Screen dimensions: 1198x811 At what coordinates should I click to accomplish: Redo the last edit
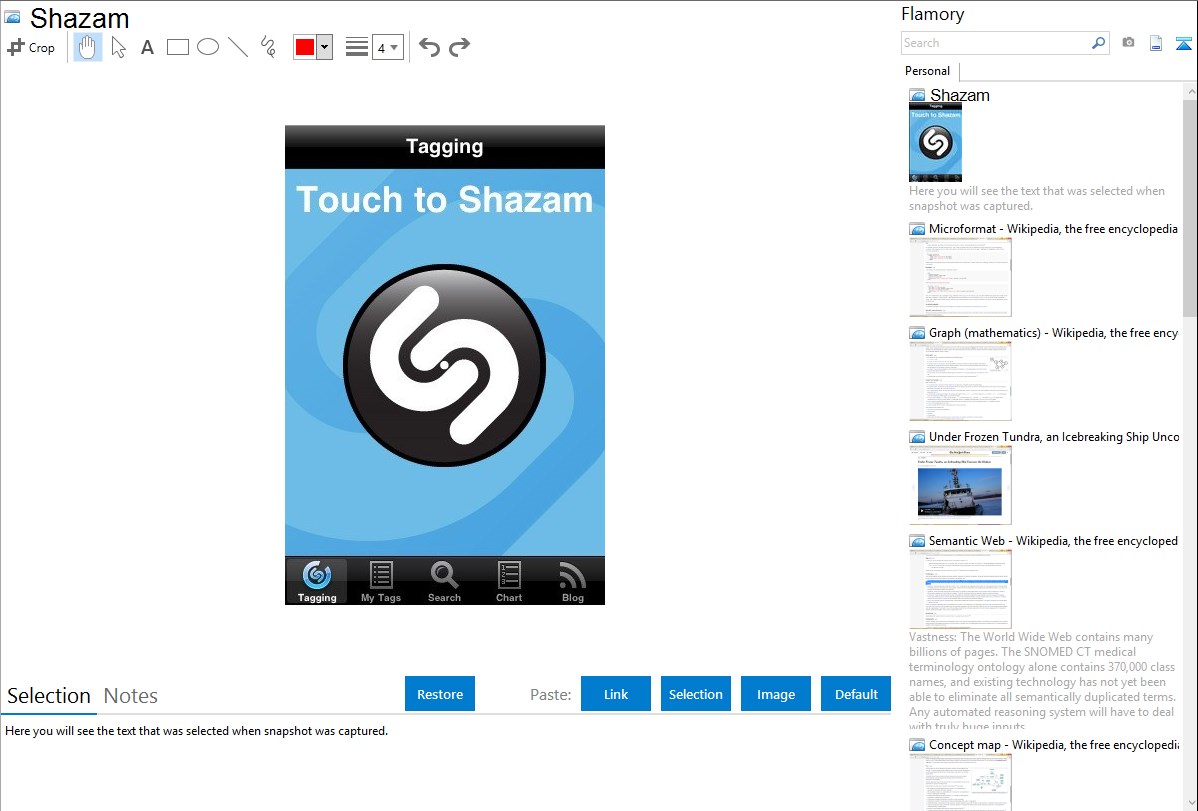click(x=459, y=47)
